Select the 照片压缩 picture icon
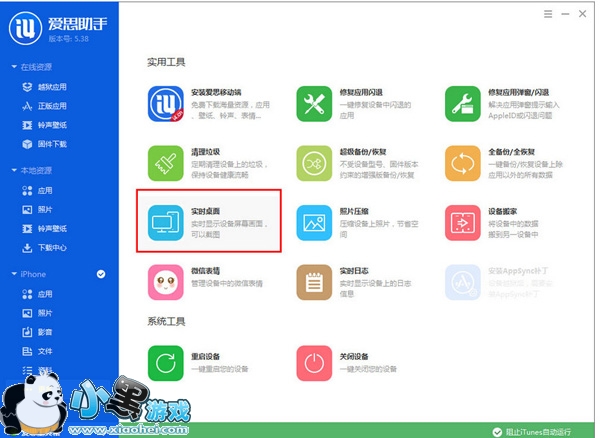 point(314,223)
